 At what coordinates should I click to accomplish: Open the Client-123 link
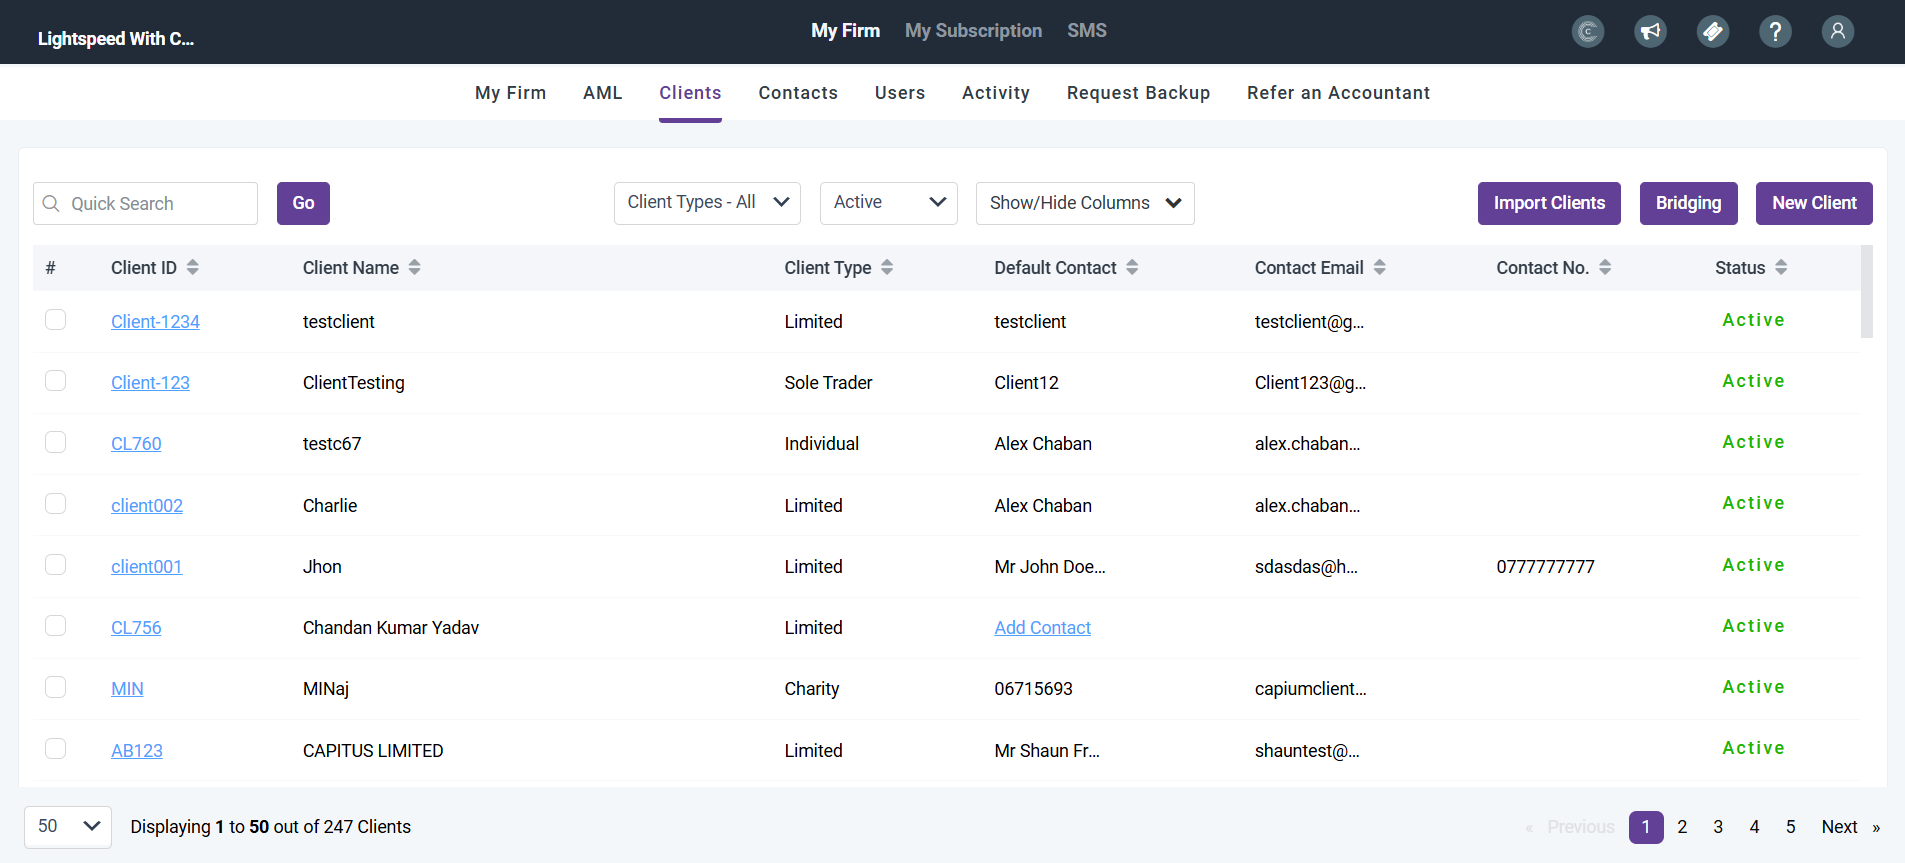150,383
